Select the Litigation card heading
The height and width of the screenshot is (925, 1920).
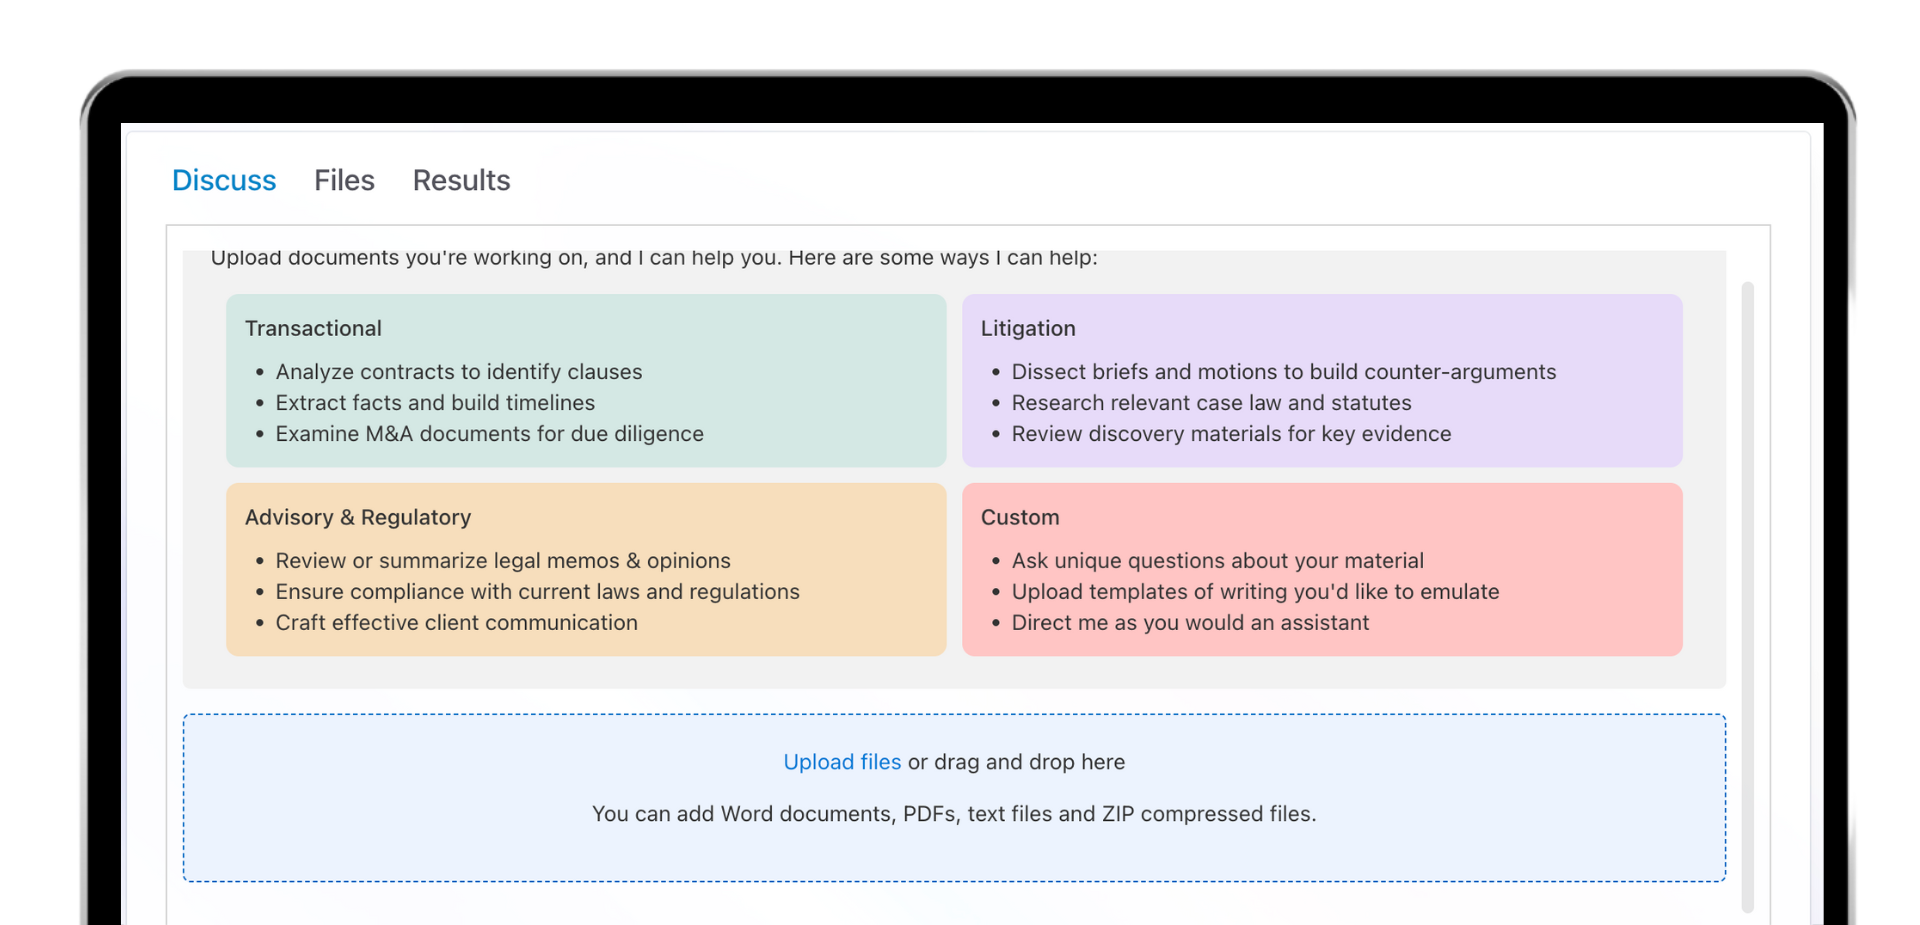click(1027, 329)
